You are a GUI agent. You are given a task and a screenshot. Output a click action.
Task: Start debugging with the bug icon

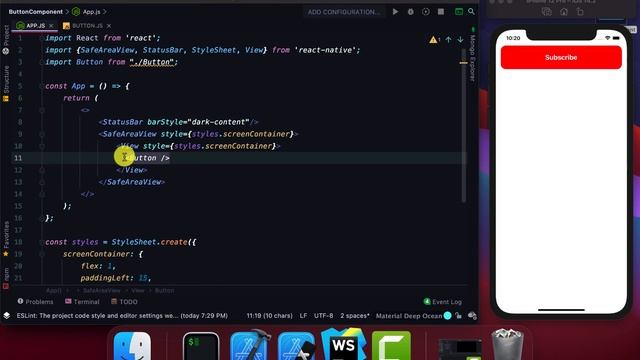tap(411, 12)
